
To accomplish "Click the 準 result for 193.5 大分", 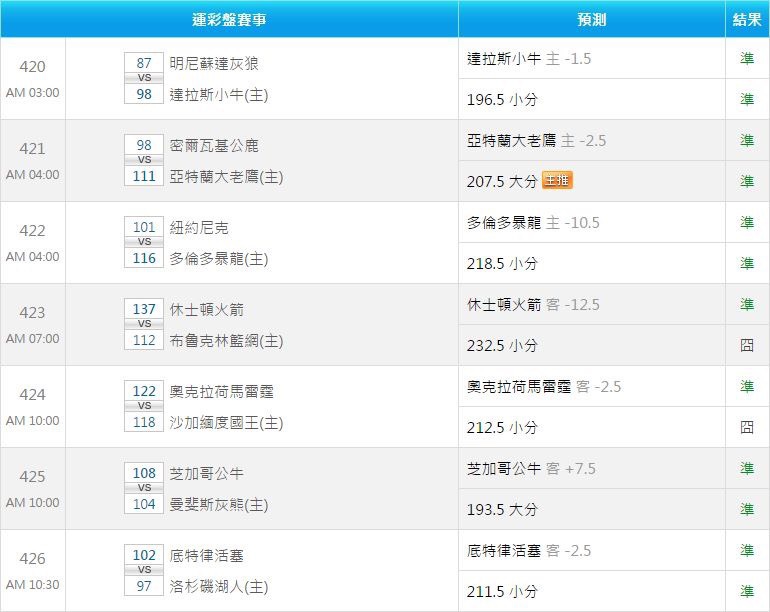I will click(x=747, y=509).
